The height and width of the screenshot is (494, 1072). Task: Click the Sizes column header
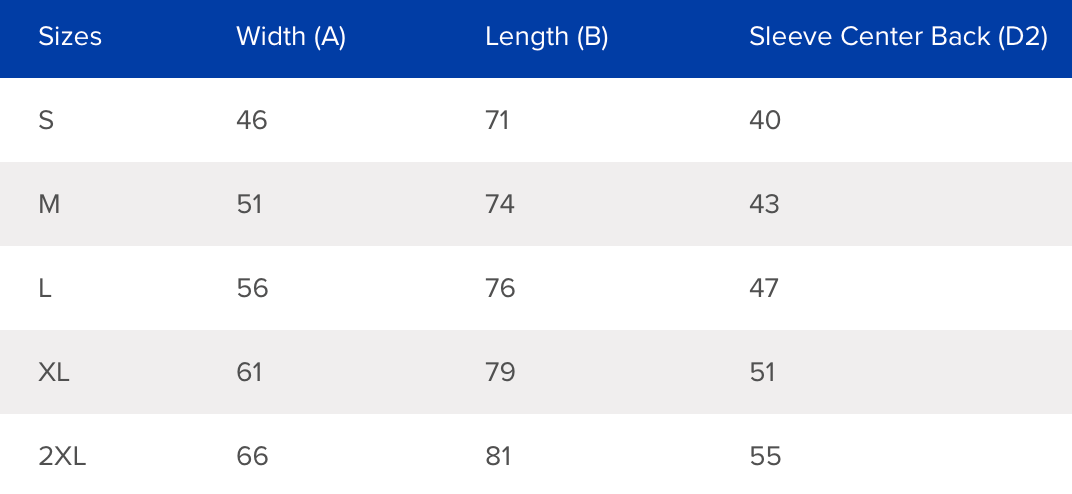tap(70, 37)
